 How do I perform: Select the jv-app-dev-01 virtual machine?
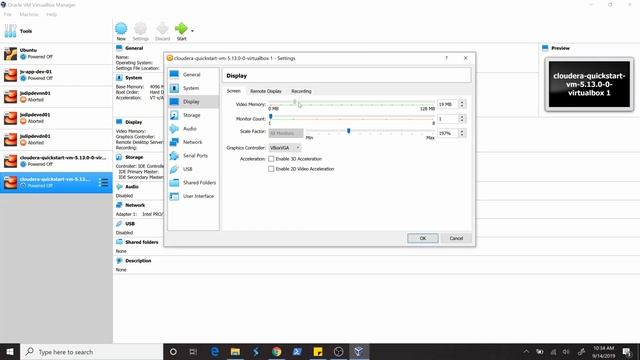(x=56, y=75)
